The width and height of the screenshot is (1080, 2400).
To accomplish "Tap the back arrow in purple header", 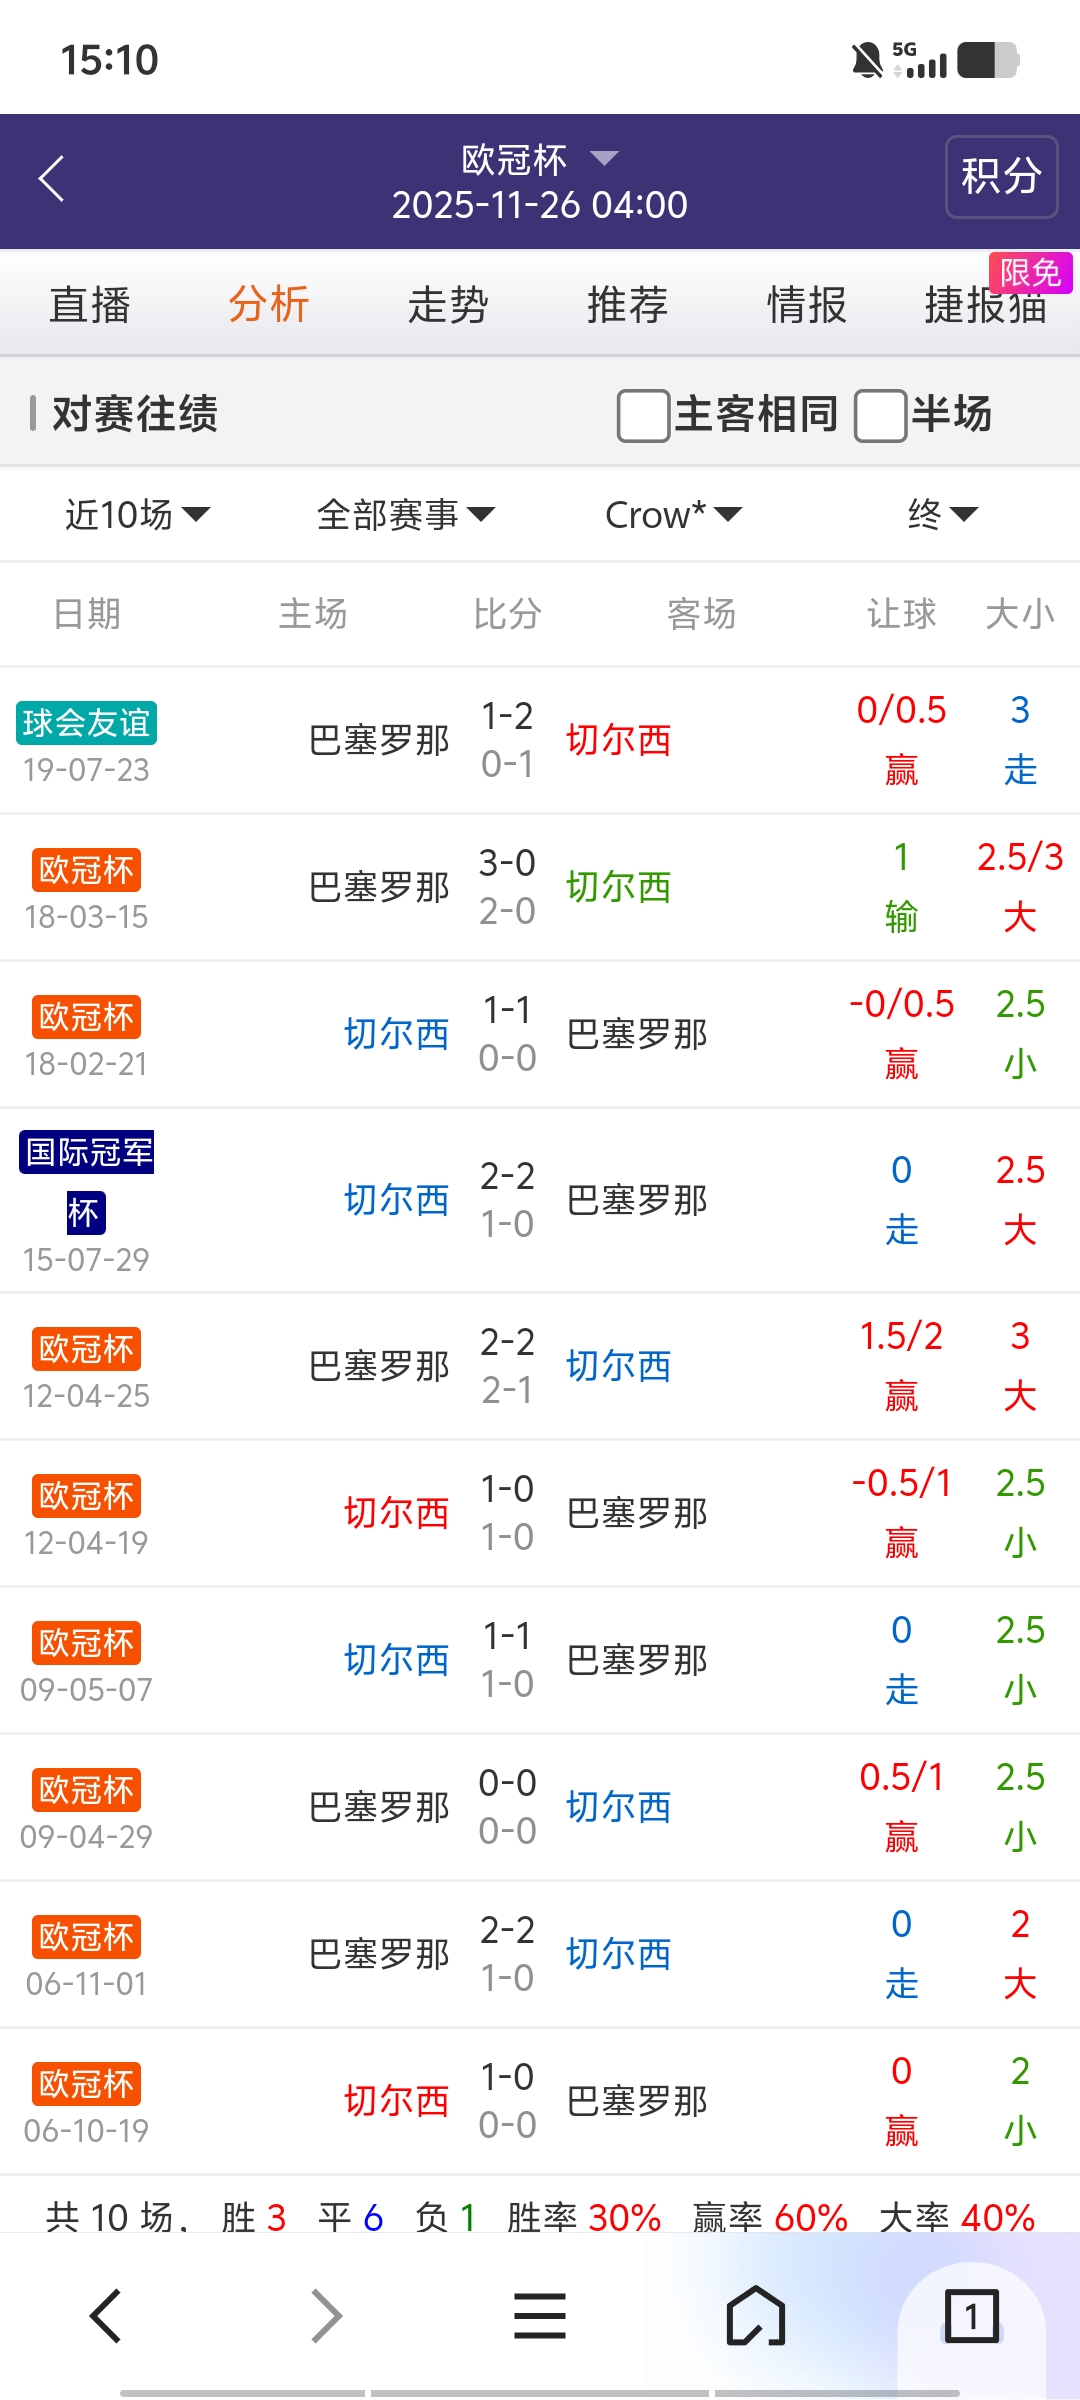I will coord(52,179).
